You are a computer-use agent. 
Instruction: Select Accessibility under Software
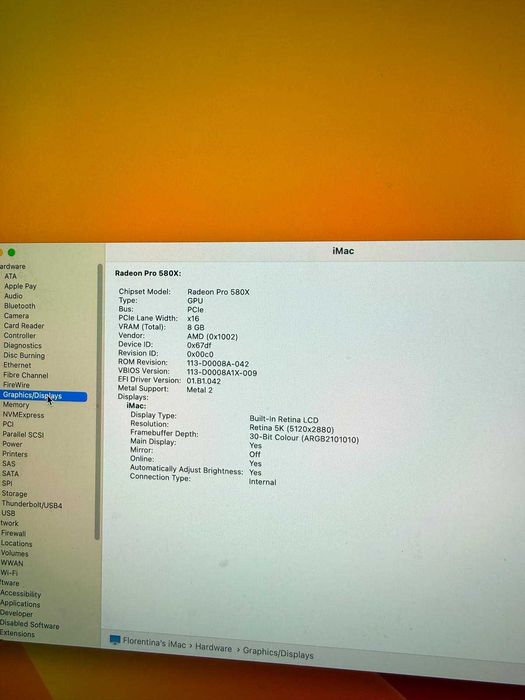pos(21,594)
